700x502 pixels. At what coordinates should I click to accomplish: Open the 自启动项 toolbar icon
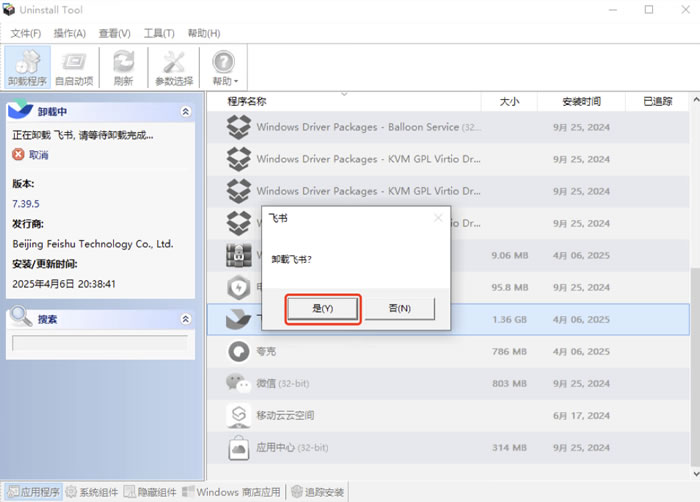tap(74, 62)
